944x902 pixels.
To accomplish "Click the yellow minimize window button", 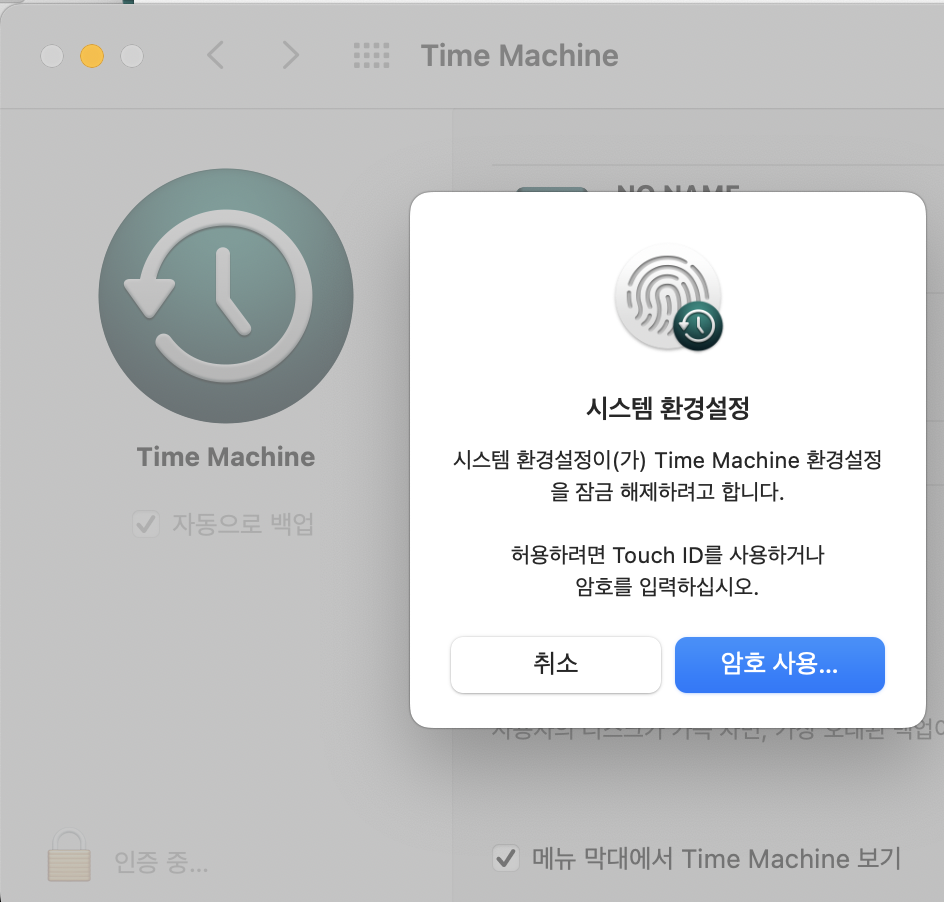I will pyautogui.click(x=92, y=56).
